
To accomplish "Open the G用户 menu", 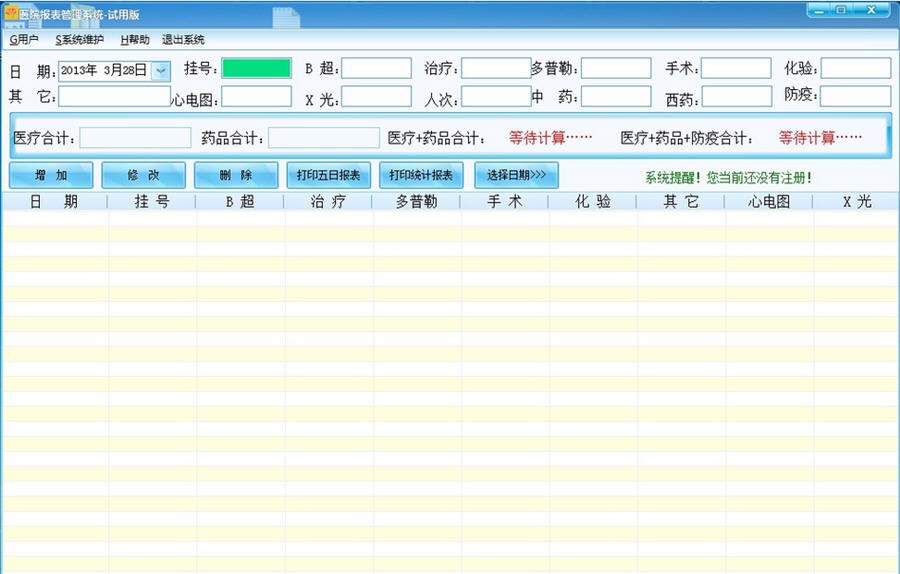I will tap(24, 40).
